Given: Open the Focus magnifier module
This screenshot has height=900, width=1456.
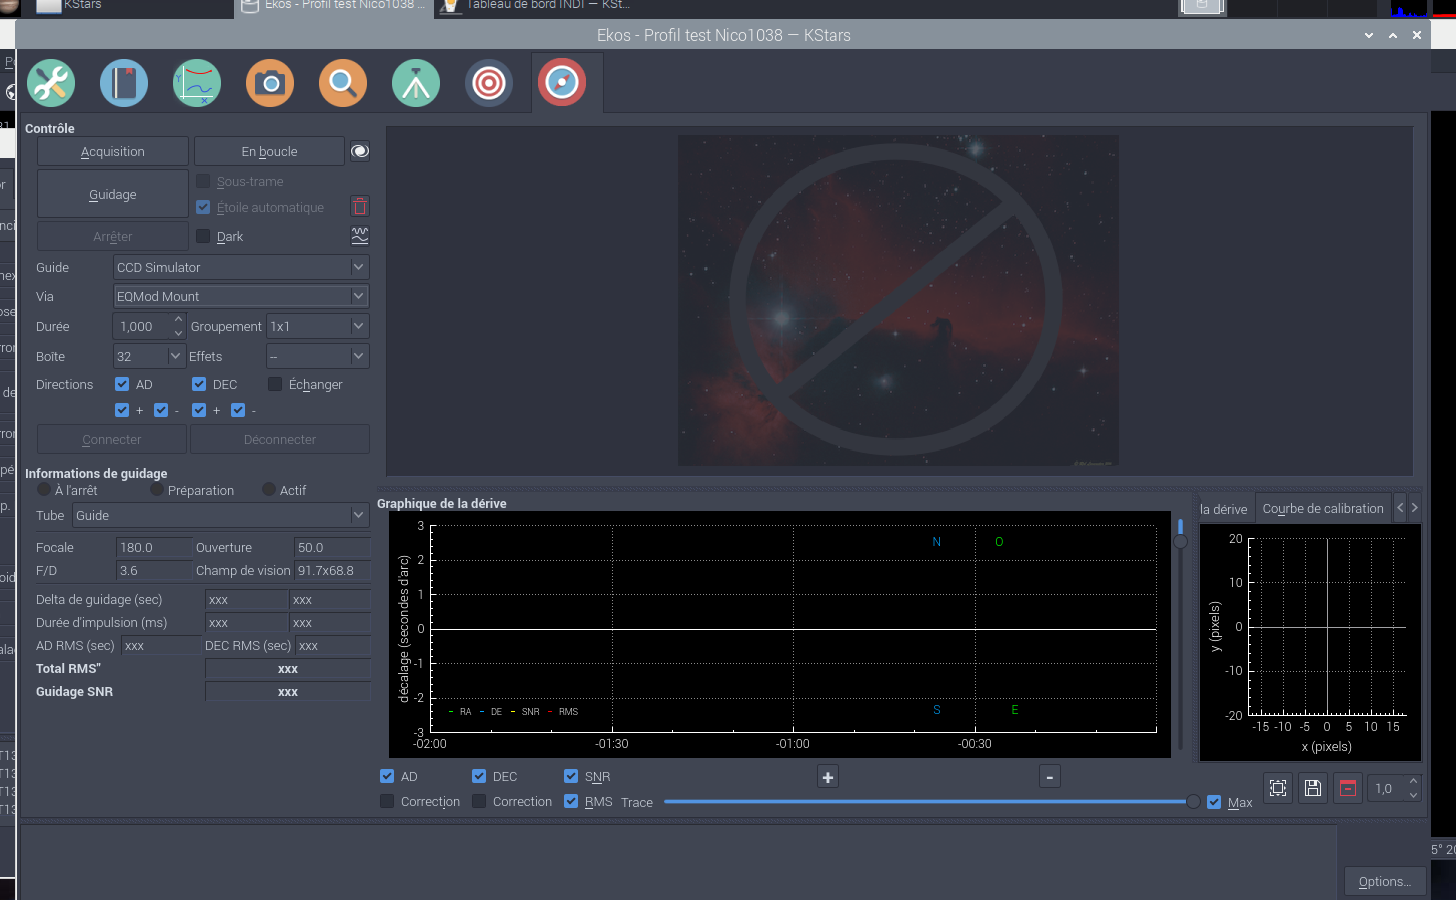Looking at the screenshot, I should (343, 83).
